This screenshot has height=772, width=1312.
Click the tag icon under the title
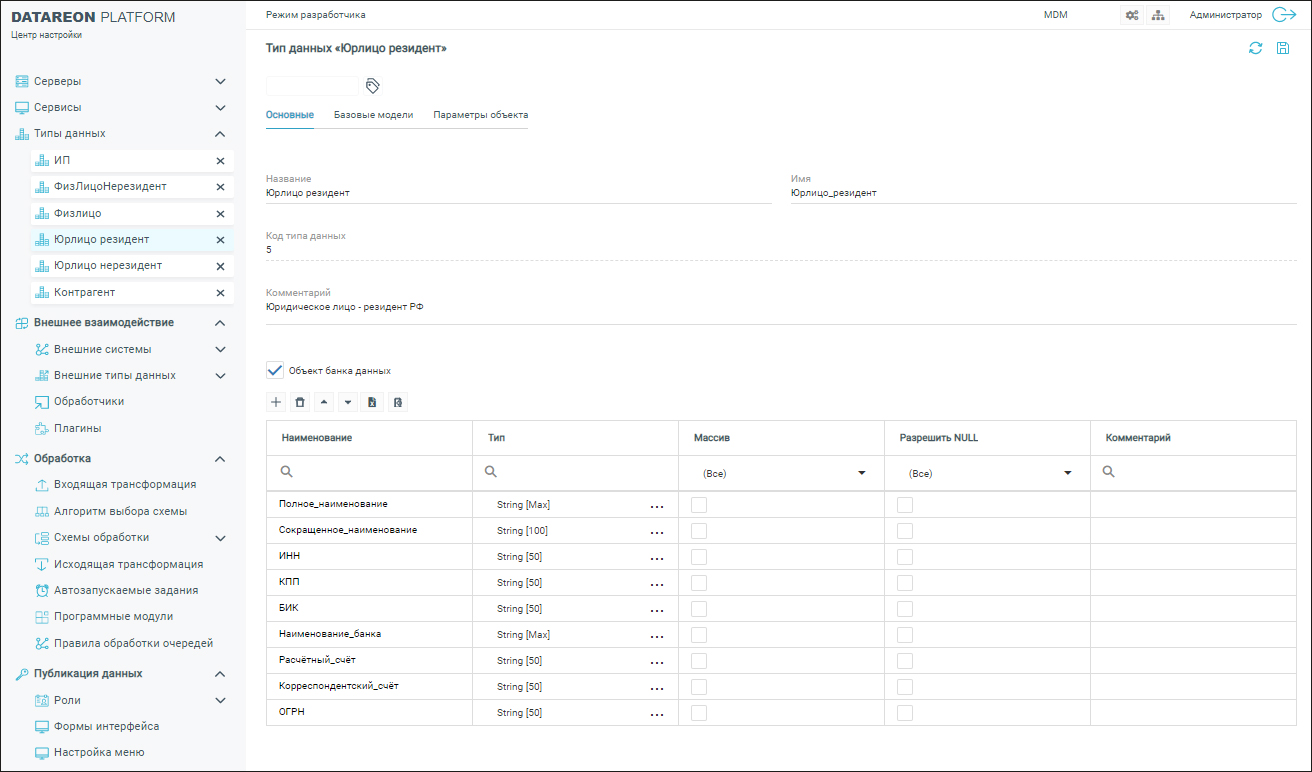pos(373,85)
